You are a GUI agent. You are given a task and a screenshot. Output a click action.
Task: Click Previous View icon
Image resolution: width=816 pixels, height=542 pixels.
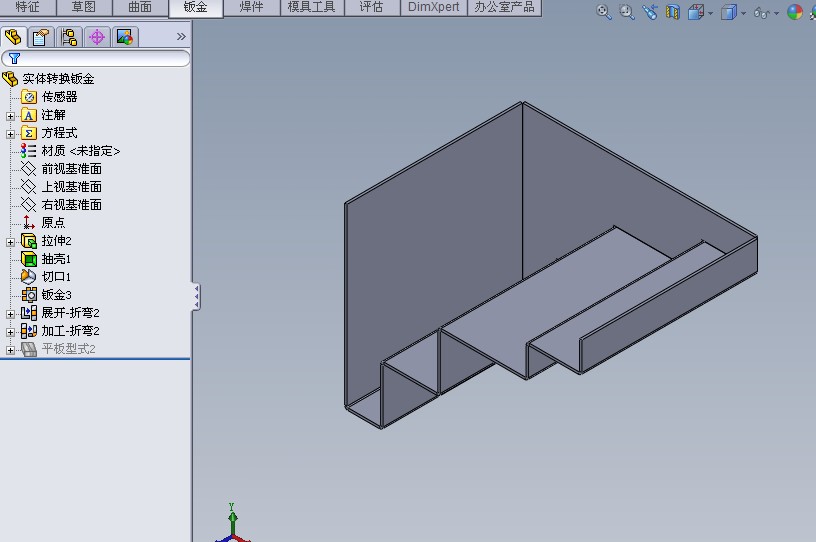pos(649,12)
